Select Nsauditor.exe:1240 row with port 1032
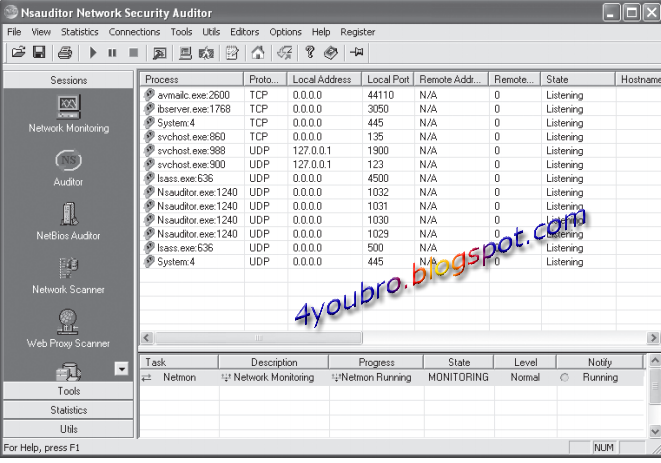661x463 pixels. [400, 192]
